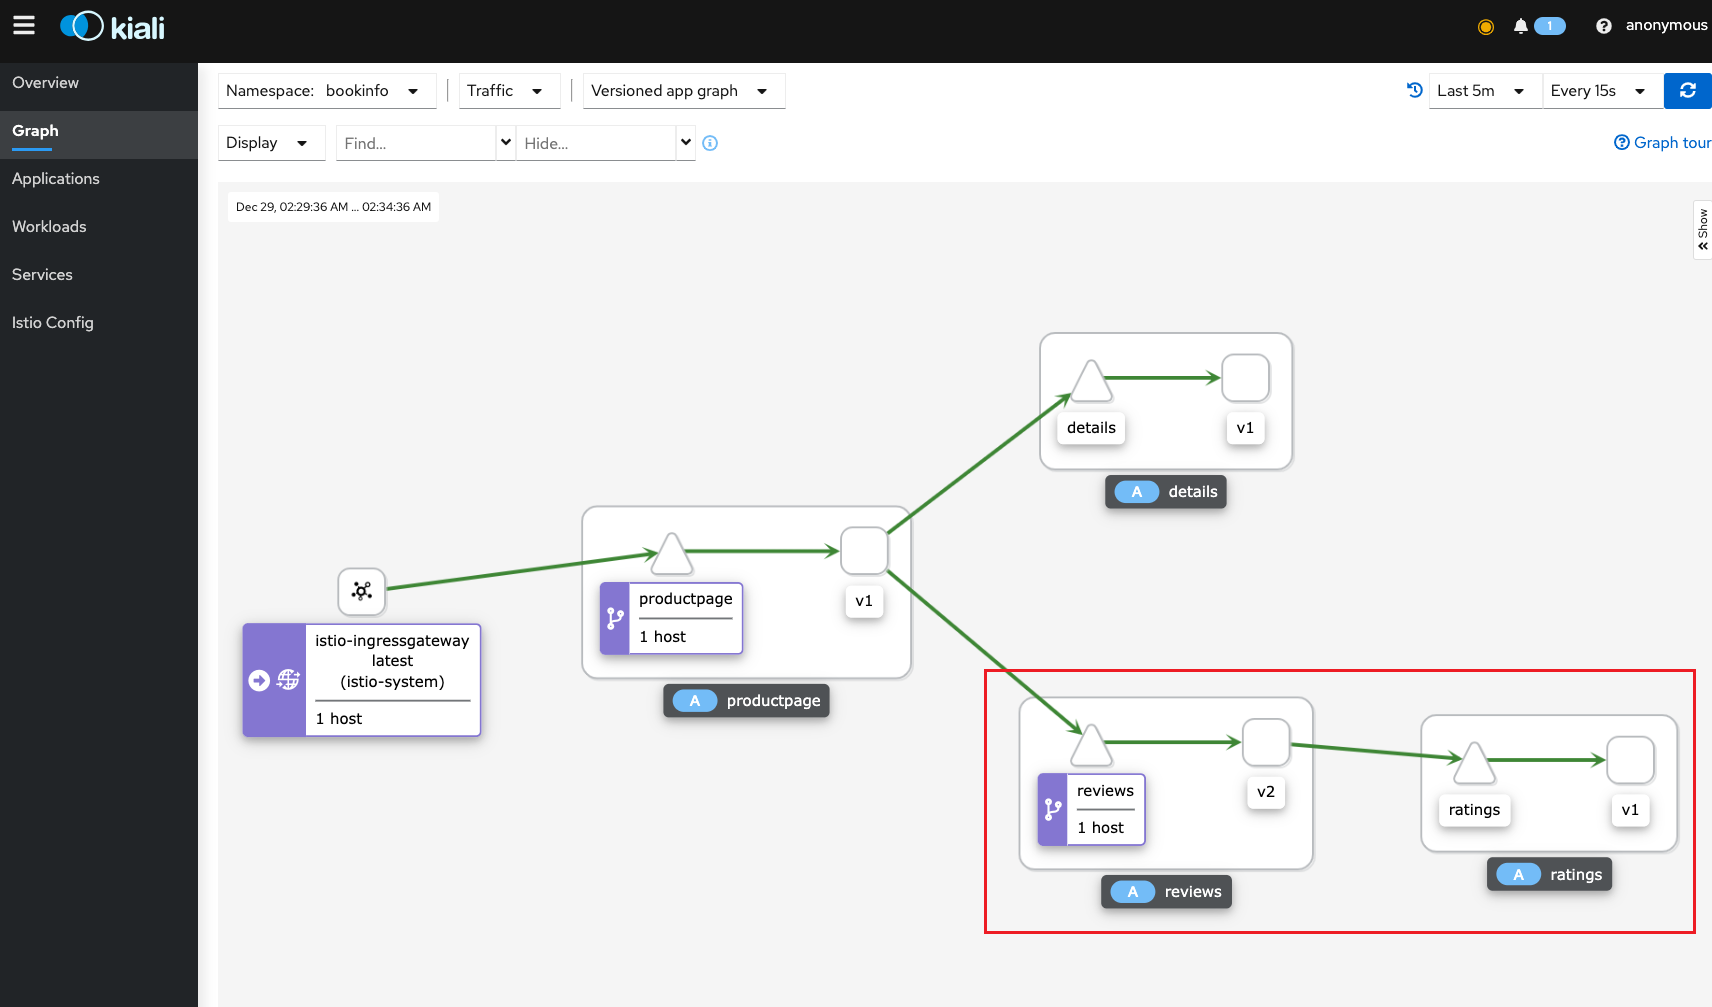Click the notification count badge
1712x1007 pixels.
(1549, 26)
